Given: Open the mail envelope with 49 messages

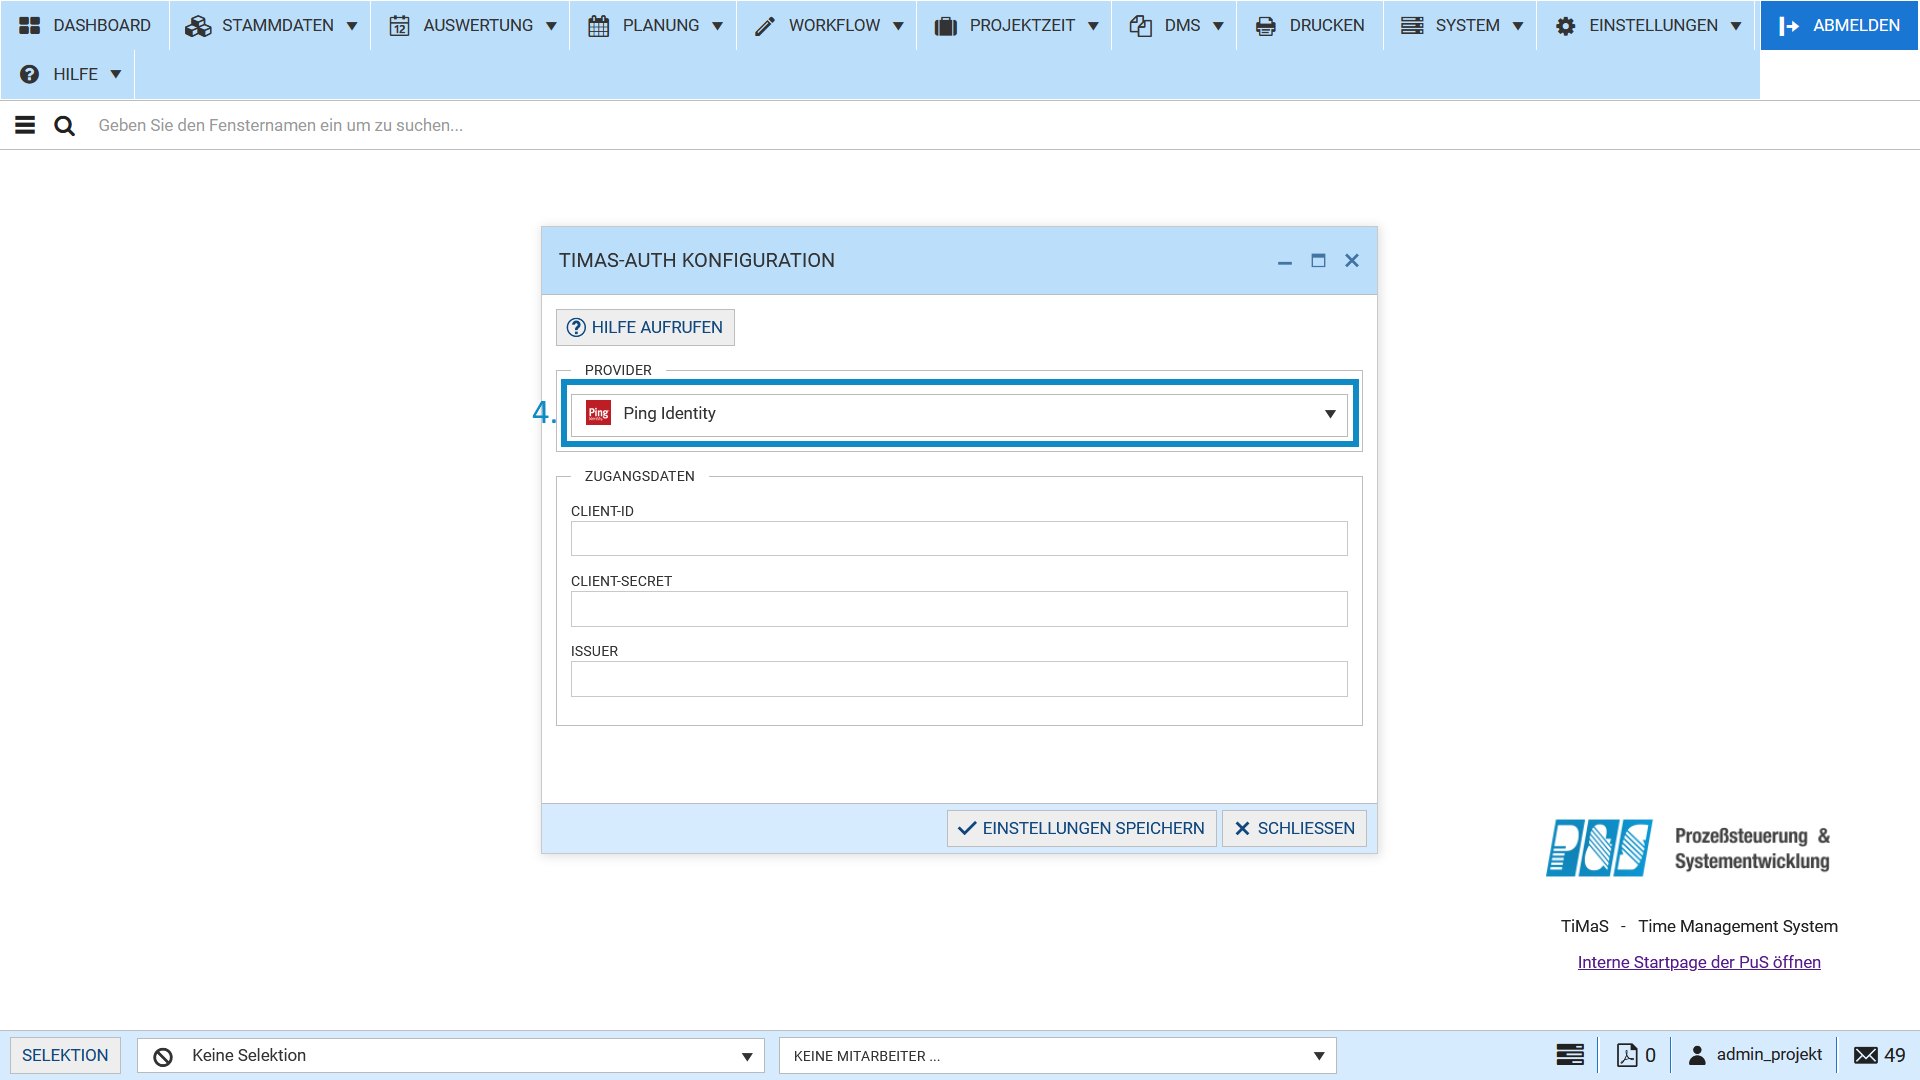Looking at the screenshot, I should [x=1865, y=1055].
